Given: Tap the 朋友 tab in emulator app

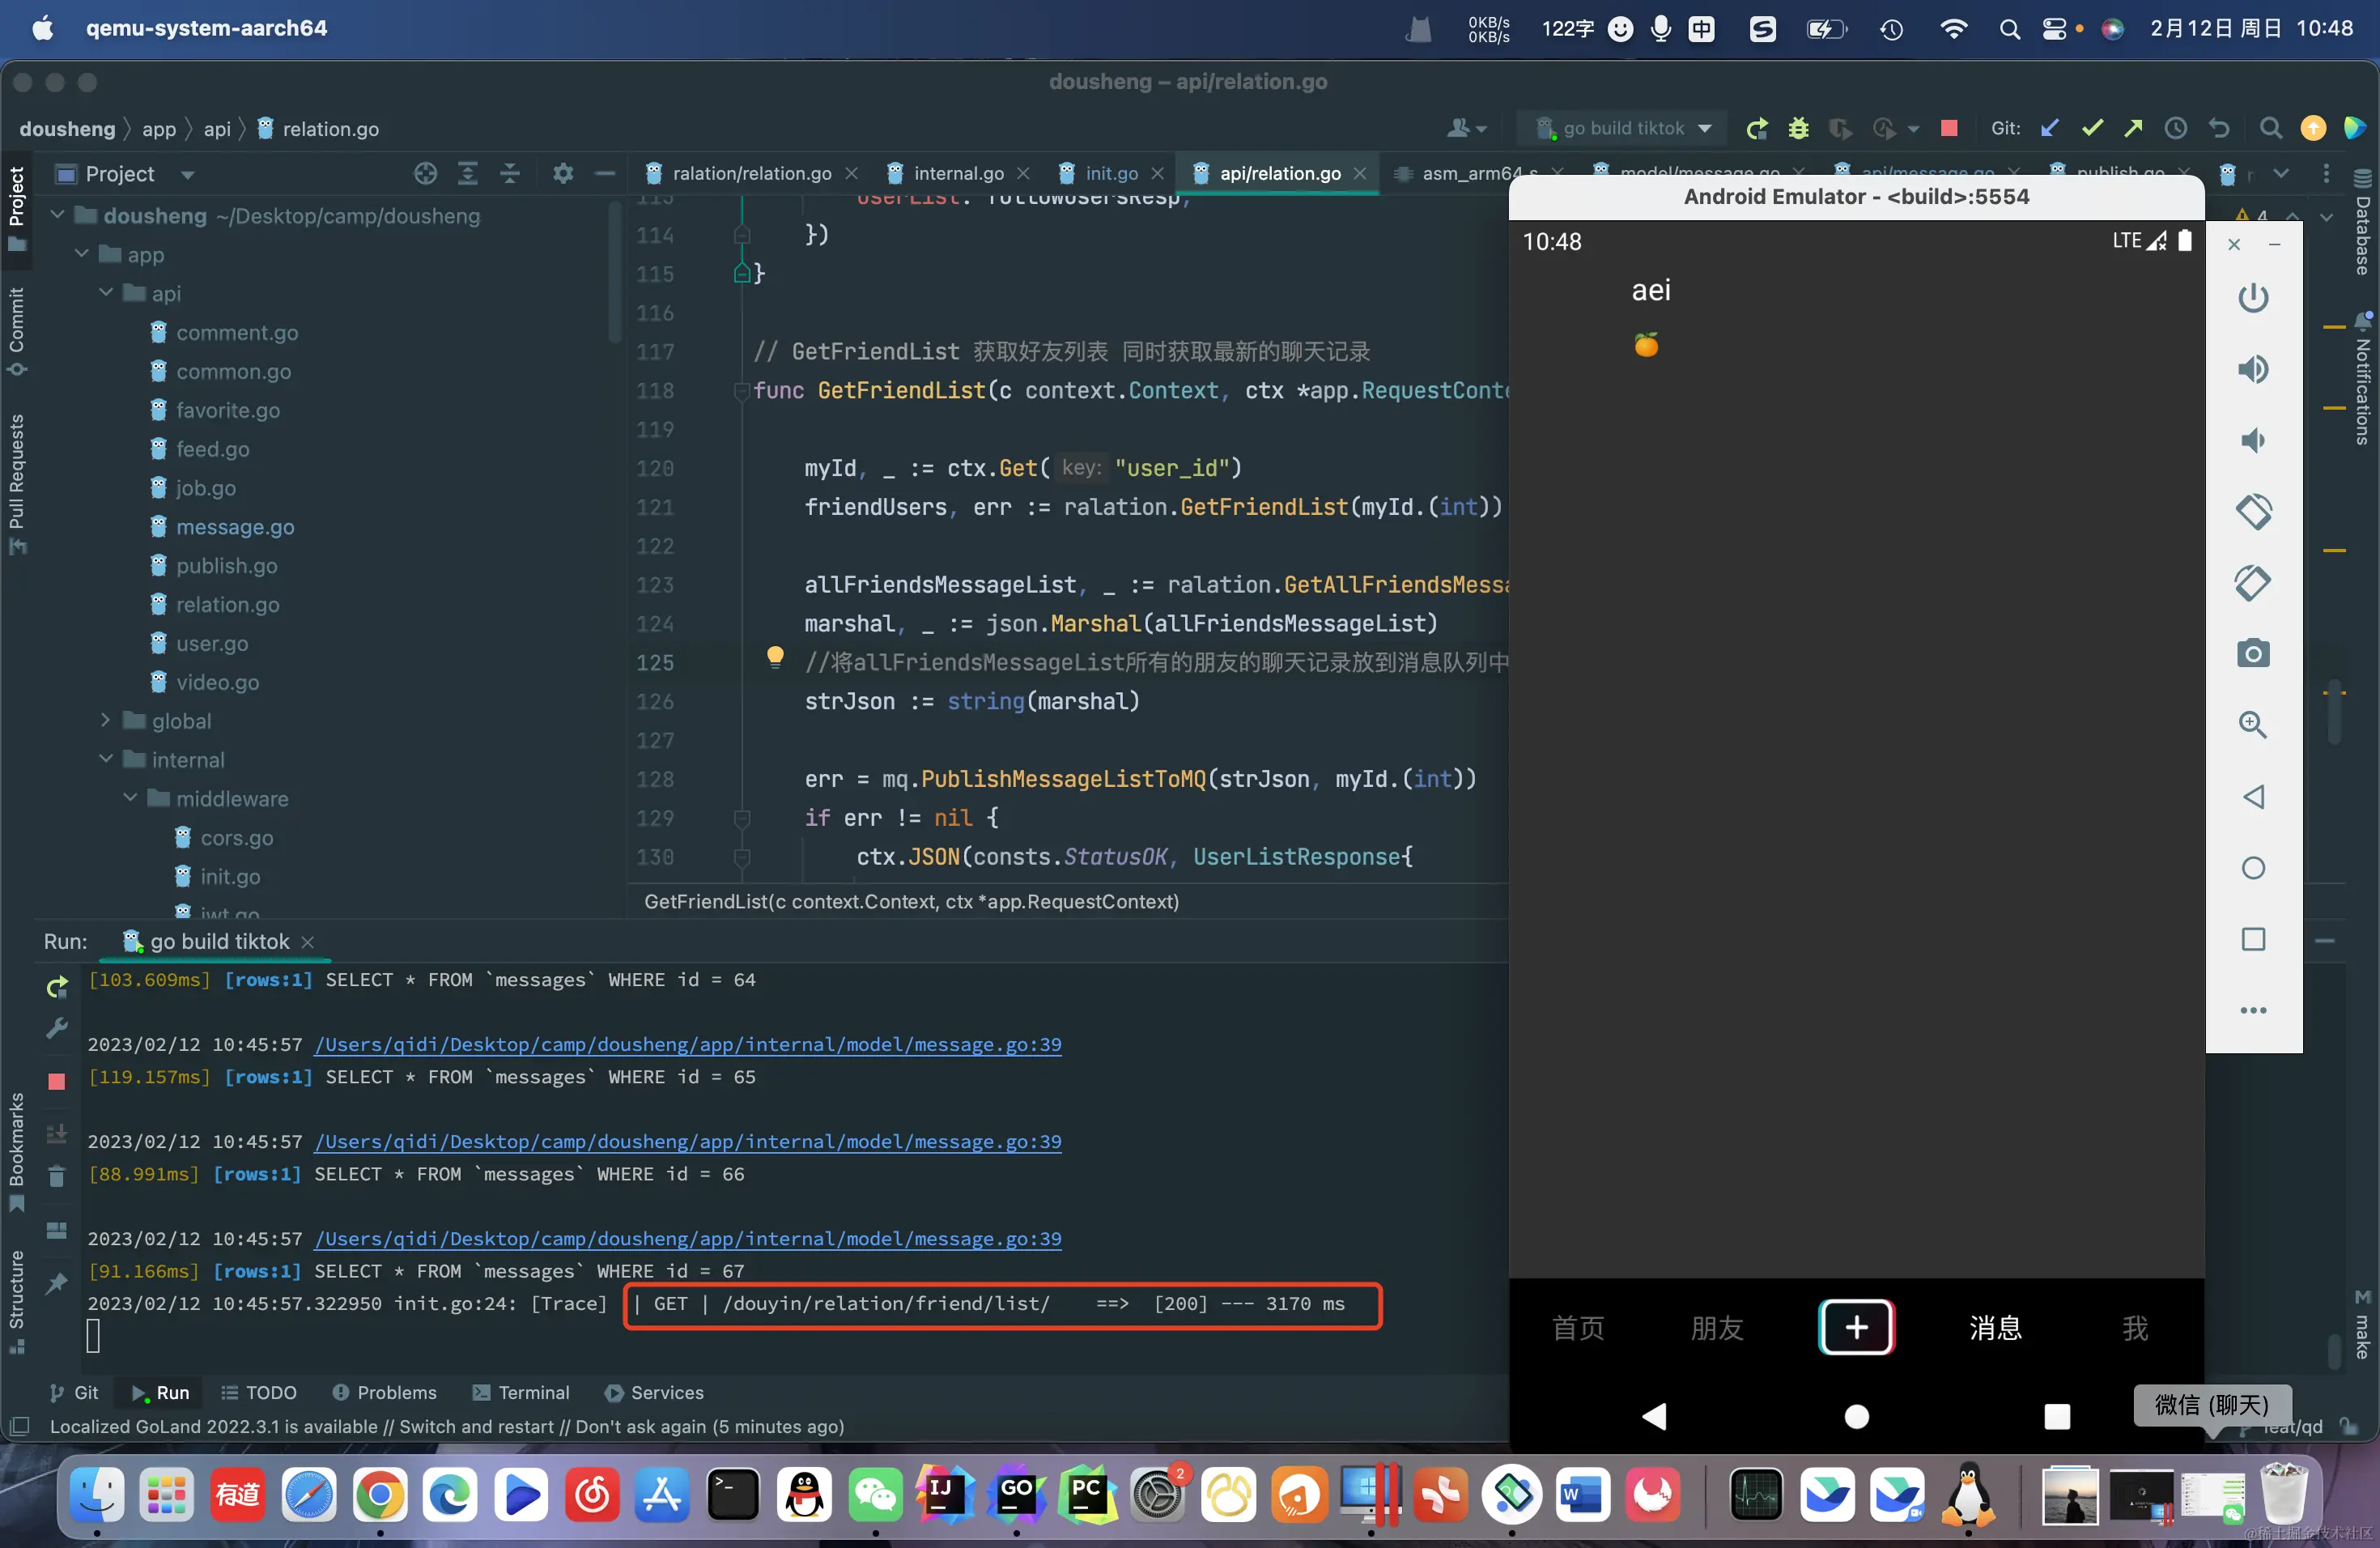Looking at the screenshot, I should (1717, 1327).
